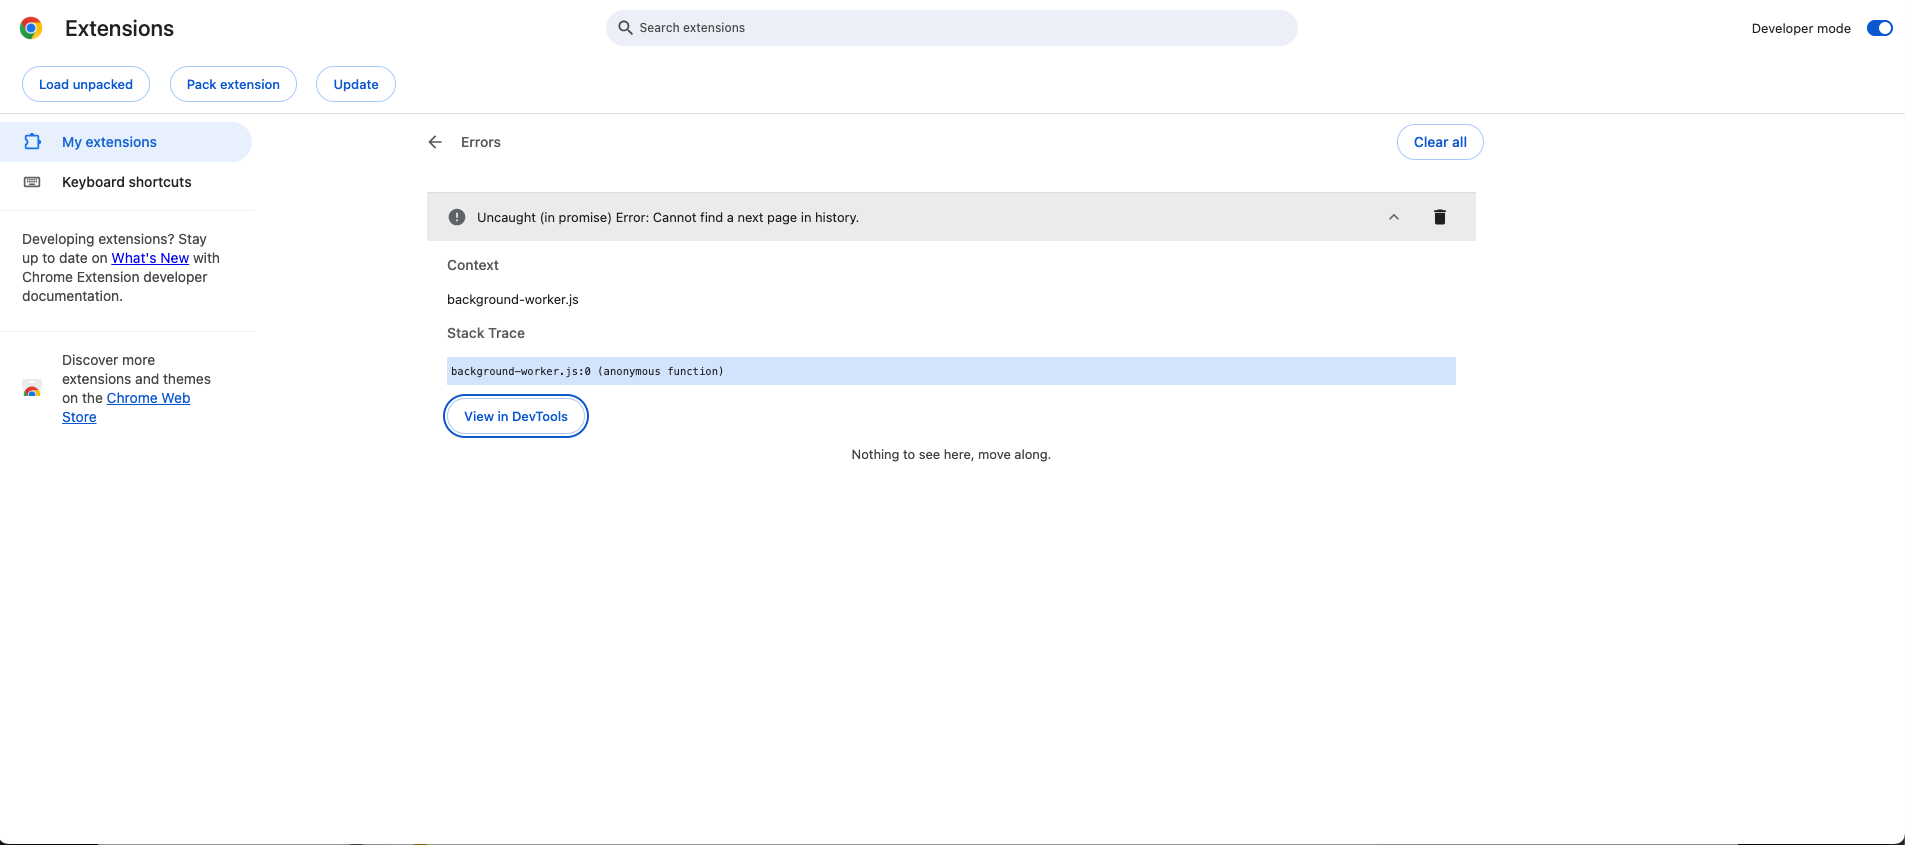Click the Keyboard shortcuts keyboard icon
The height and width of the screenshot is (845, 1905).
(x=32, y=182)
